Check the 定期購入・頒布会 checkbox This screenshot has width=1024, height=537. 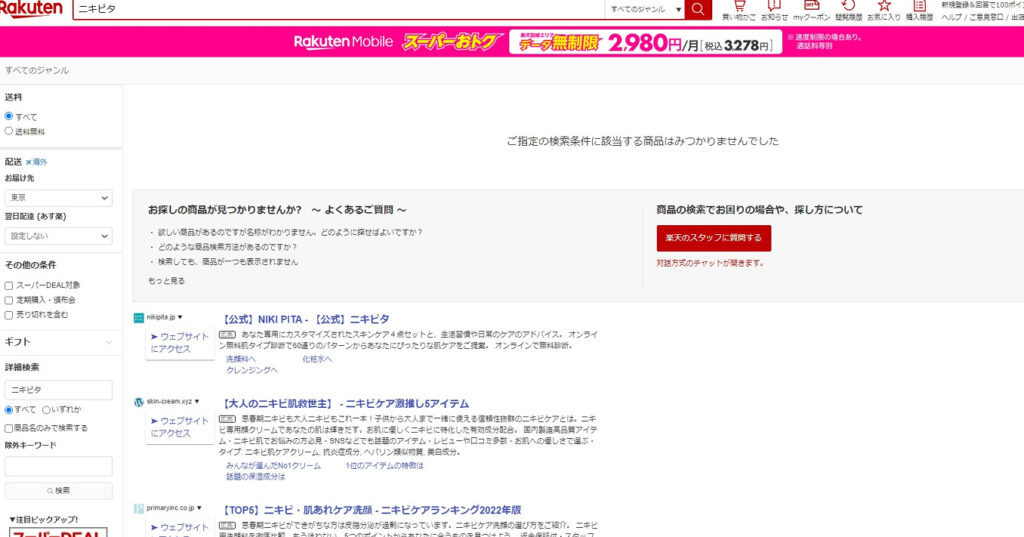(8, 301)
